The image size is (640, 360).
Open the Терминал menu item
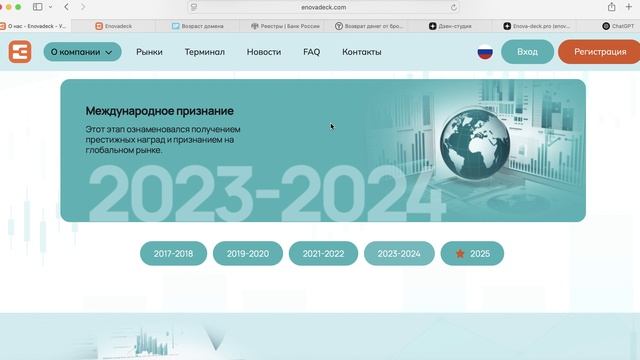(x=204, y=52)
